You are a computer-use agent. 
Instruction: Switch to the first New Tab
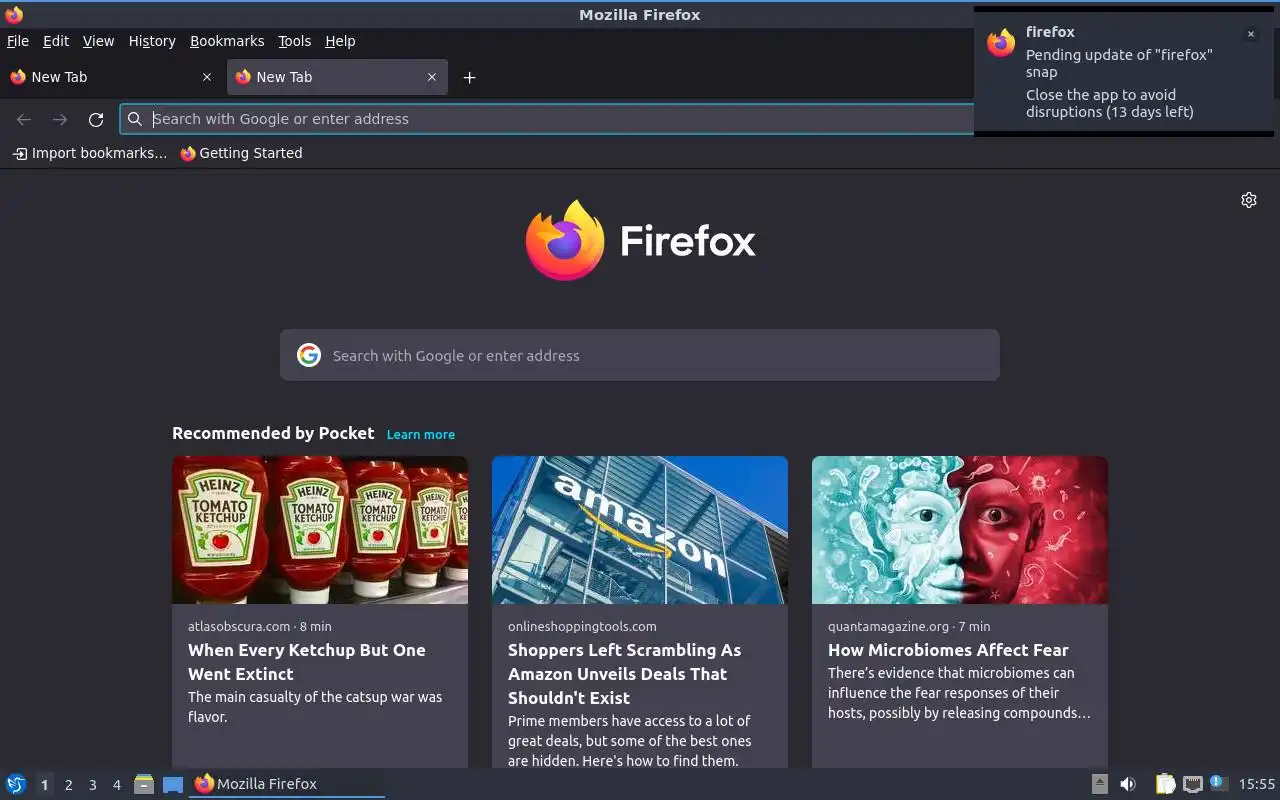[110, 77]
